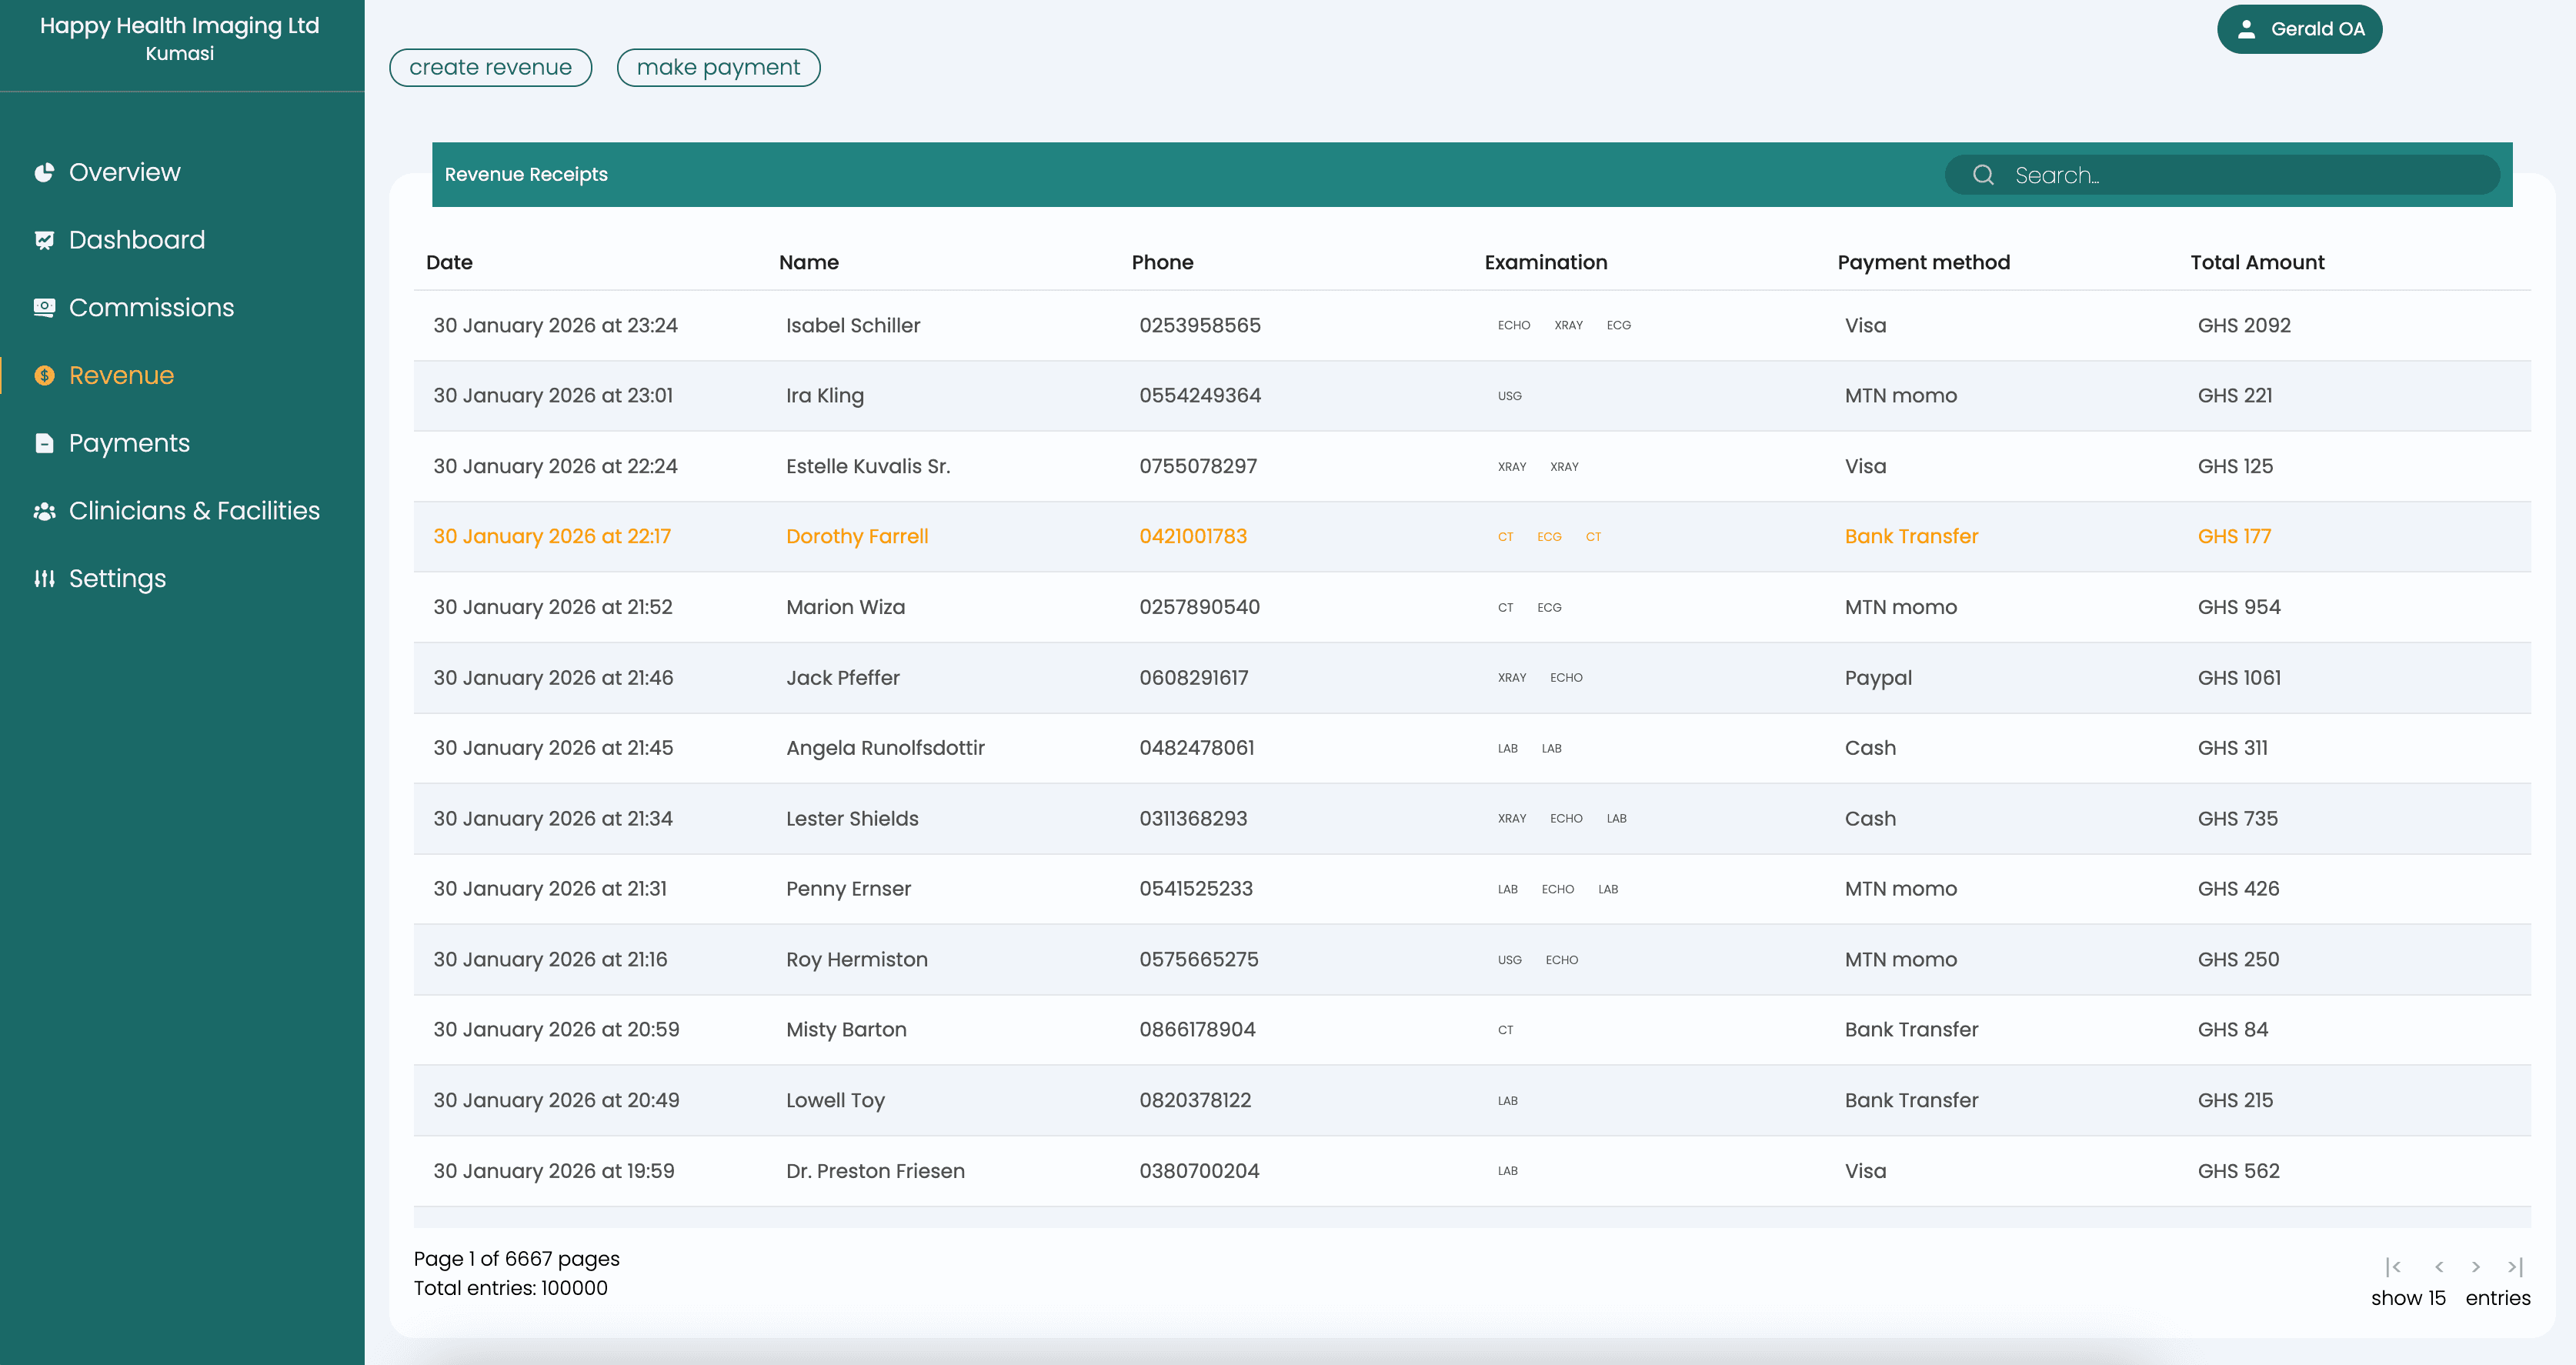
Task: Click the Revenue dollar coin icon
Action: [x=44, y=376]
